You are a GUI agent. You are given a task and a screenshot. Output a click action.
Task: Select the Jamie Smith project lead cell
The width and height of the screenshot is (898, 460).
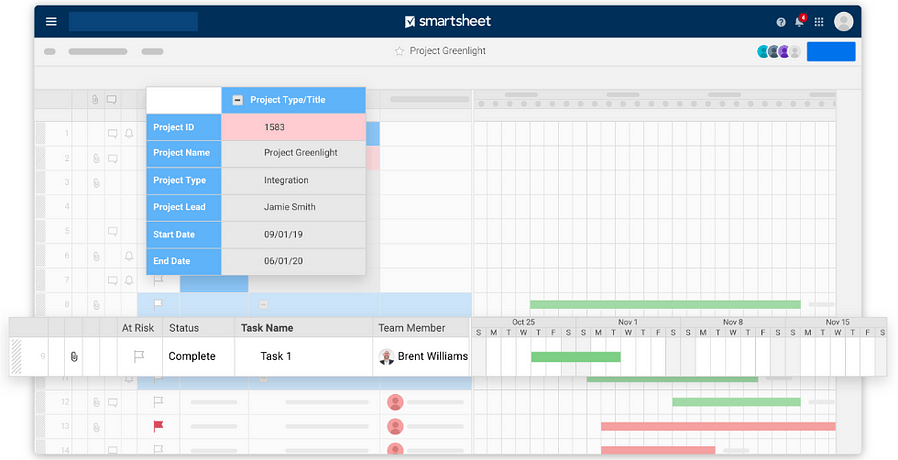293,207
